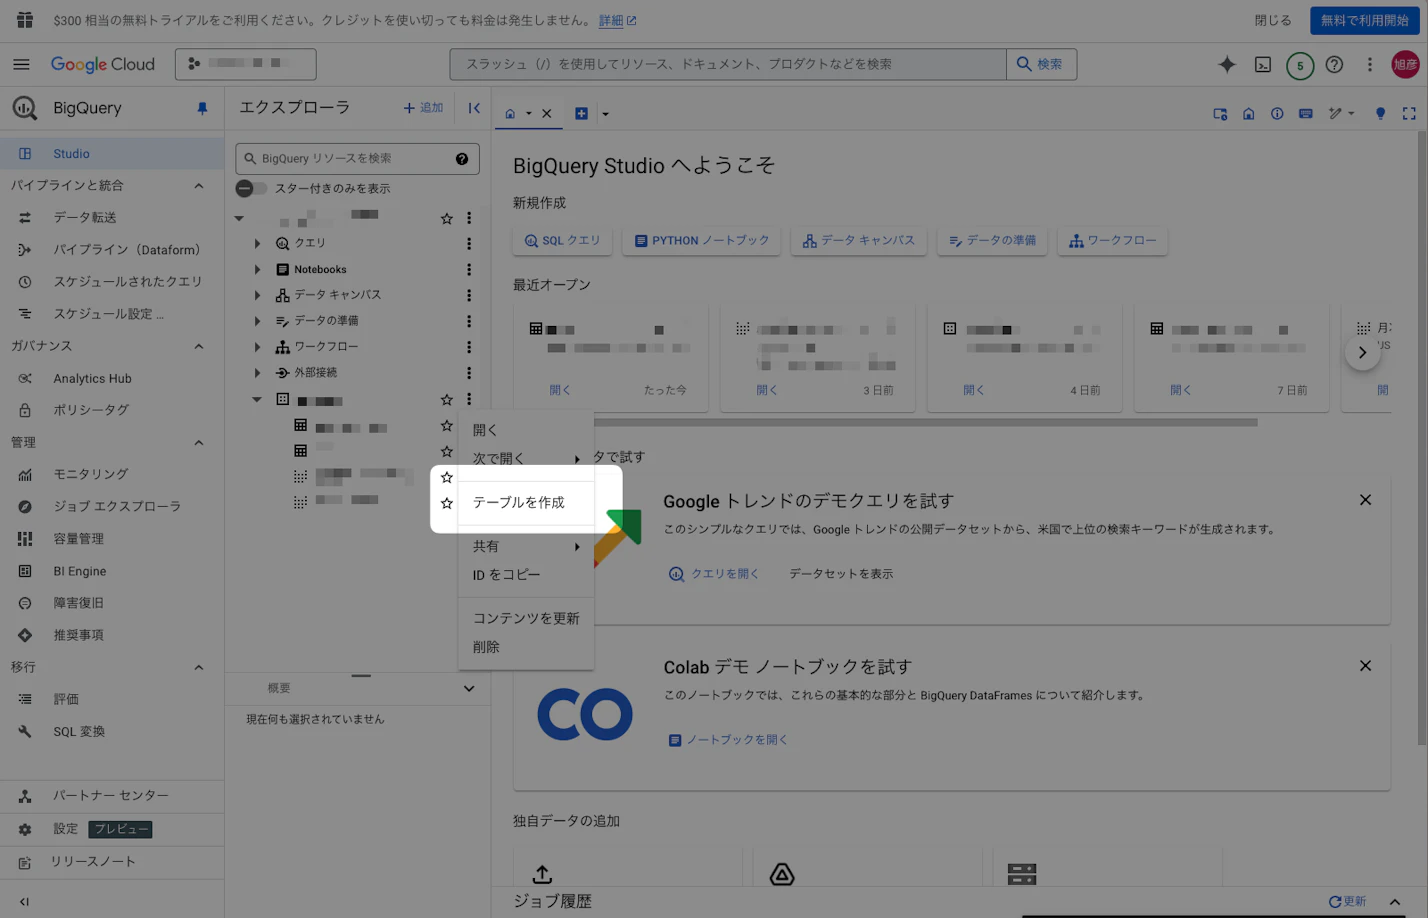Click the SQL クエリ button
Viewport: 1428px width, 918px height.
point(562,241)
